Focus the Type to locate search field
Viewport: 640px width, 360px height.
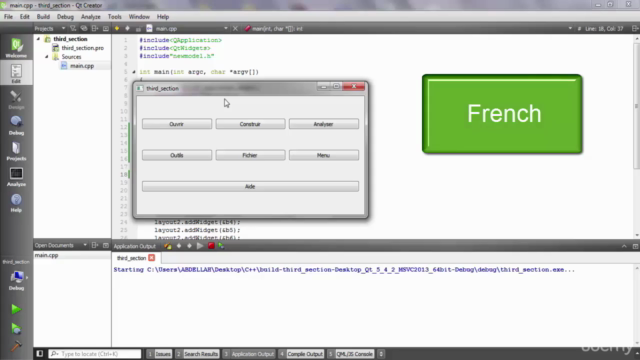pyautogui.click(x=95, y=354)
